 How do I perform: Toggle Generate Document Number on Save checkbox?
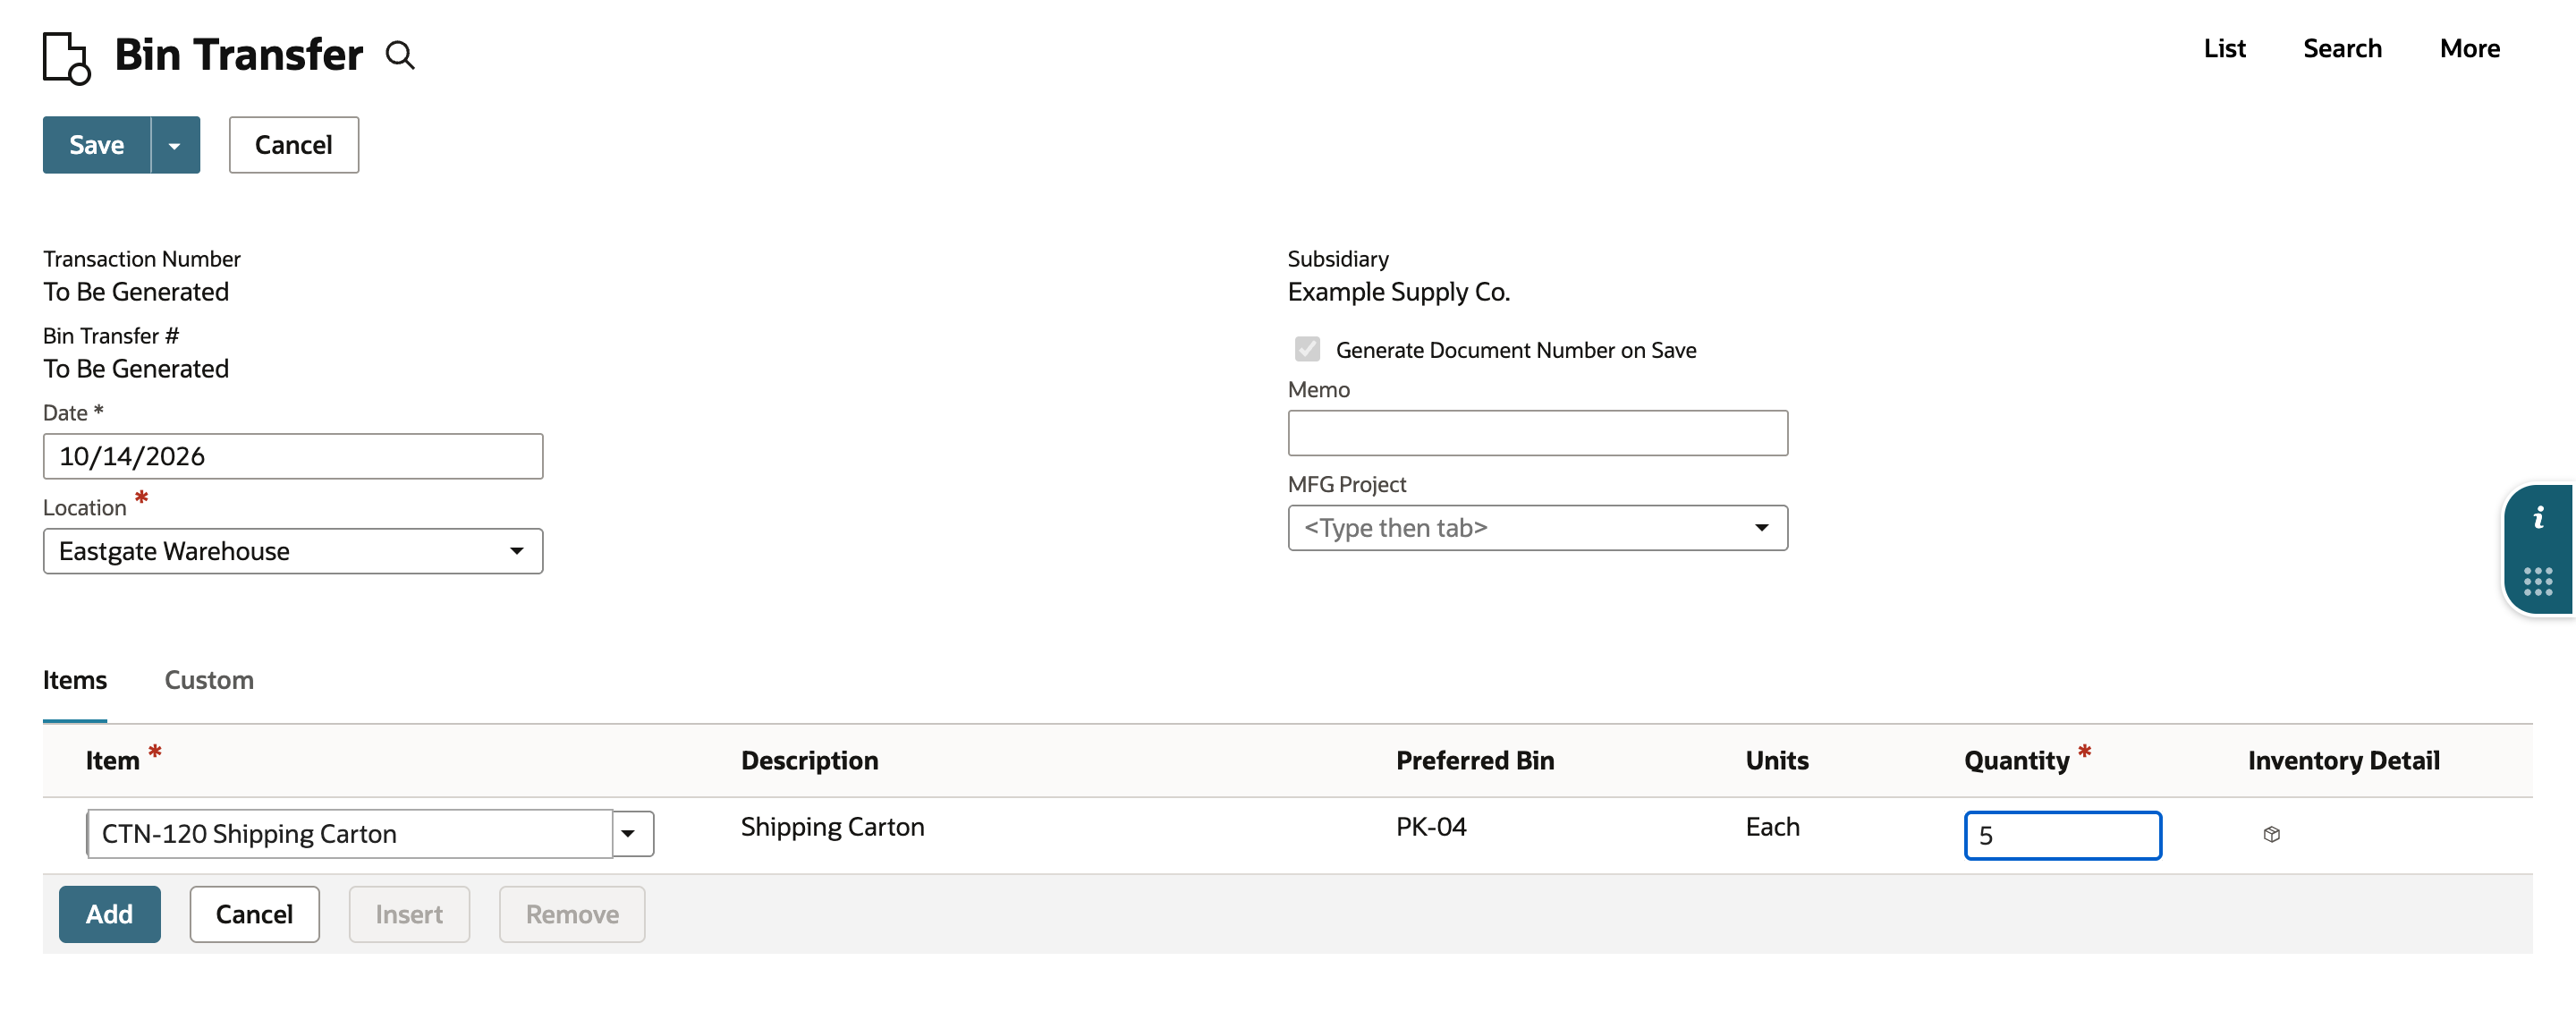tap(1307, 349)
